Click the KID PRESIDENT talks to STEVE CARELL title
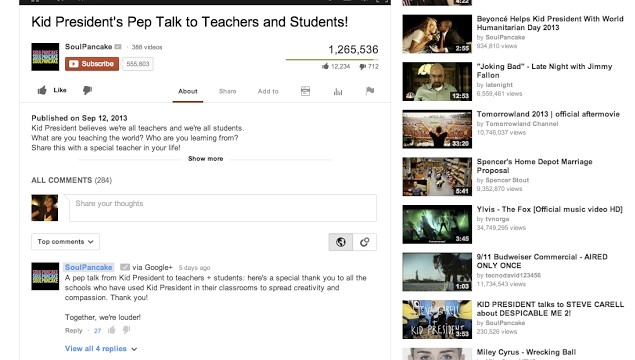Viewport: 635px width, 360px height. click(550, 309)
